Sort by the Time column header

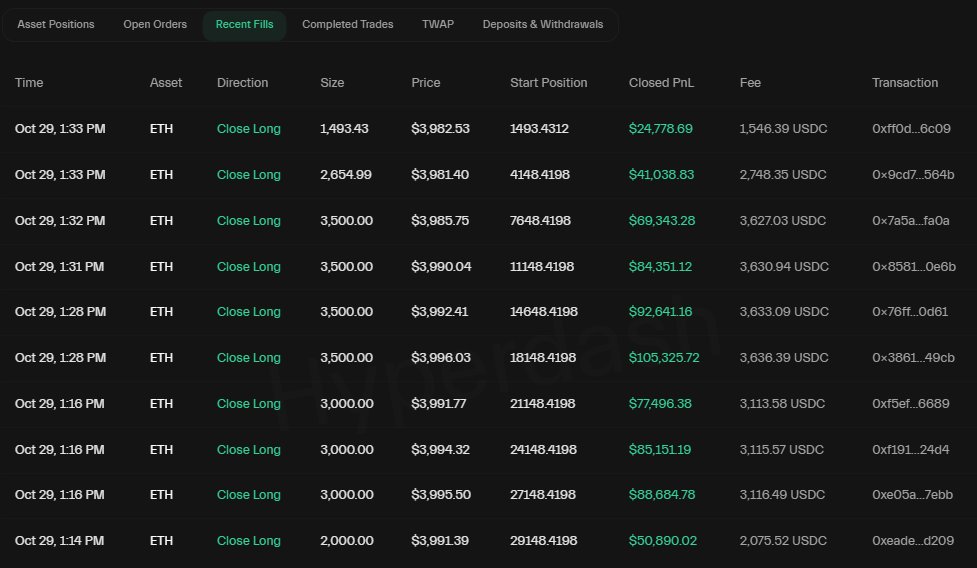point(29,83)
